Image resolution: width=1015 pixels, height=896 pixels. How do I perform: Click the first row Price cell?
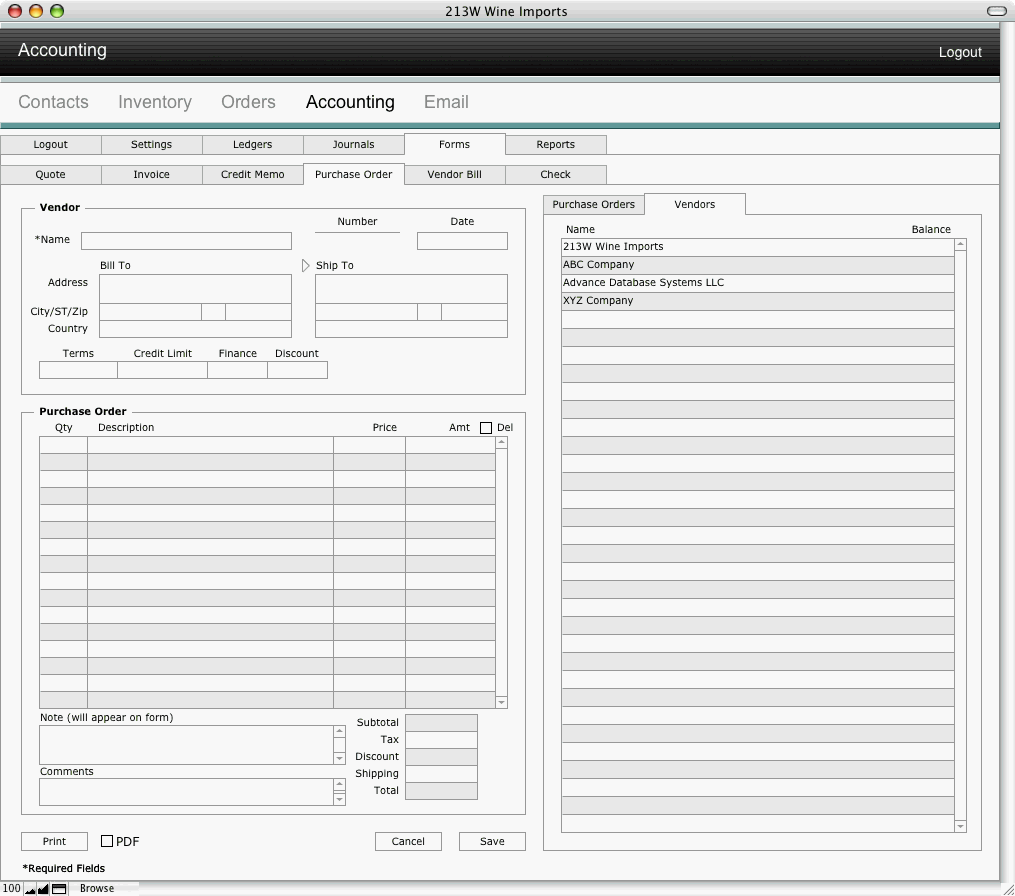point(370,445)
